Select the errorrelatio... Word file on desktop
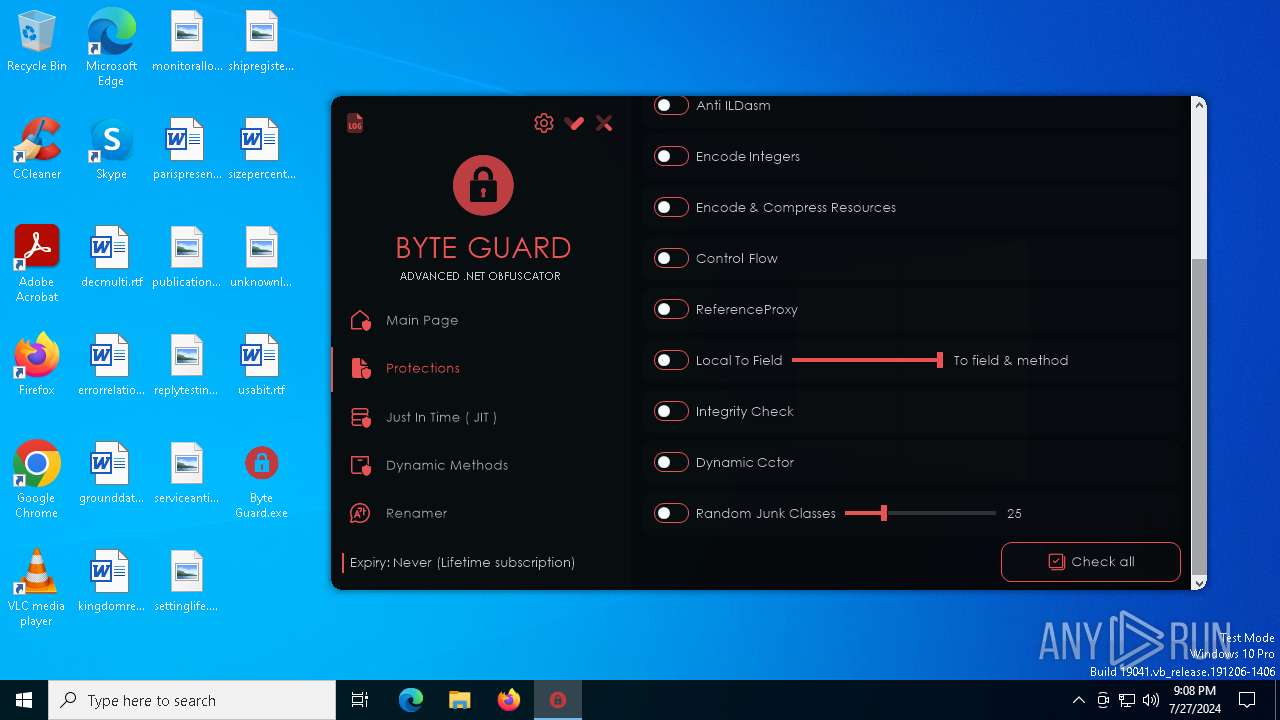The height and width of the screenshot is (720, 1280). pos(111,364)
